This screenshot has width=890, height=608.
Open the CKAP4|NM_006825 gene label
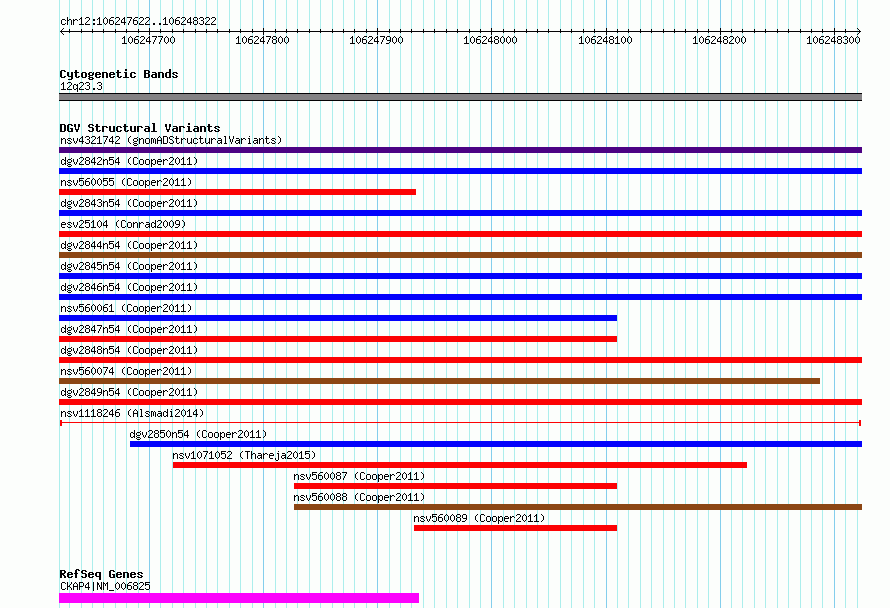pyautogui.click(x=105, y=586)
